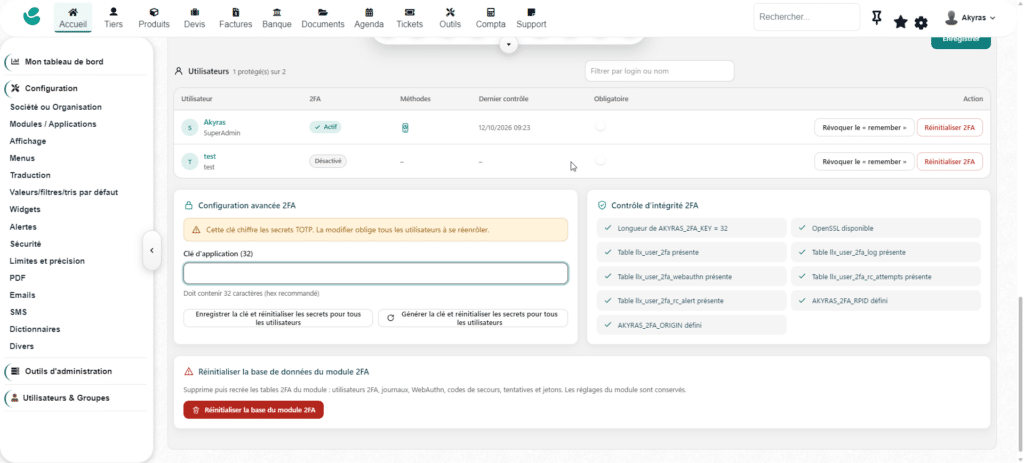The height and width of the screenshot is (463, 1024).
Task: Open Société ou Organisation settings
Action: [x=56, y=107]
